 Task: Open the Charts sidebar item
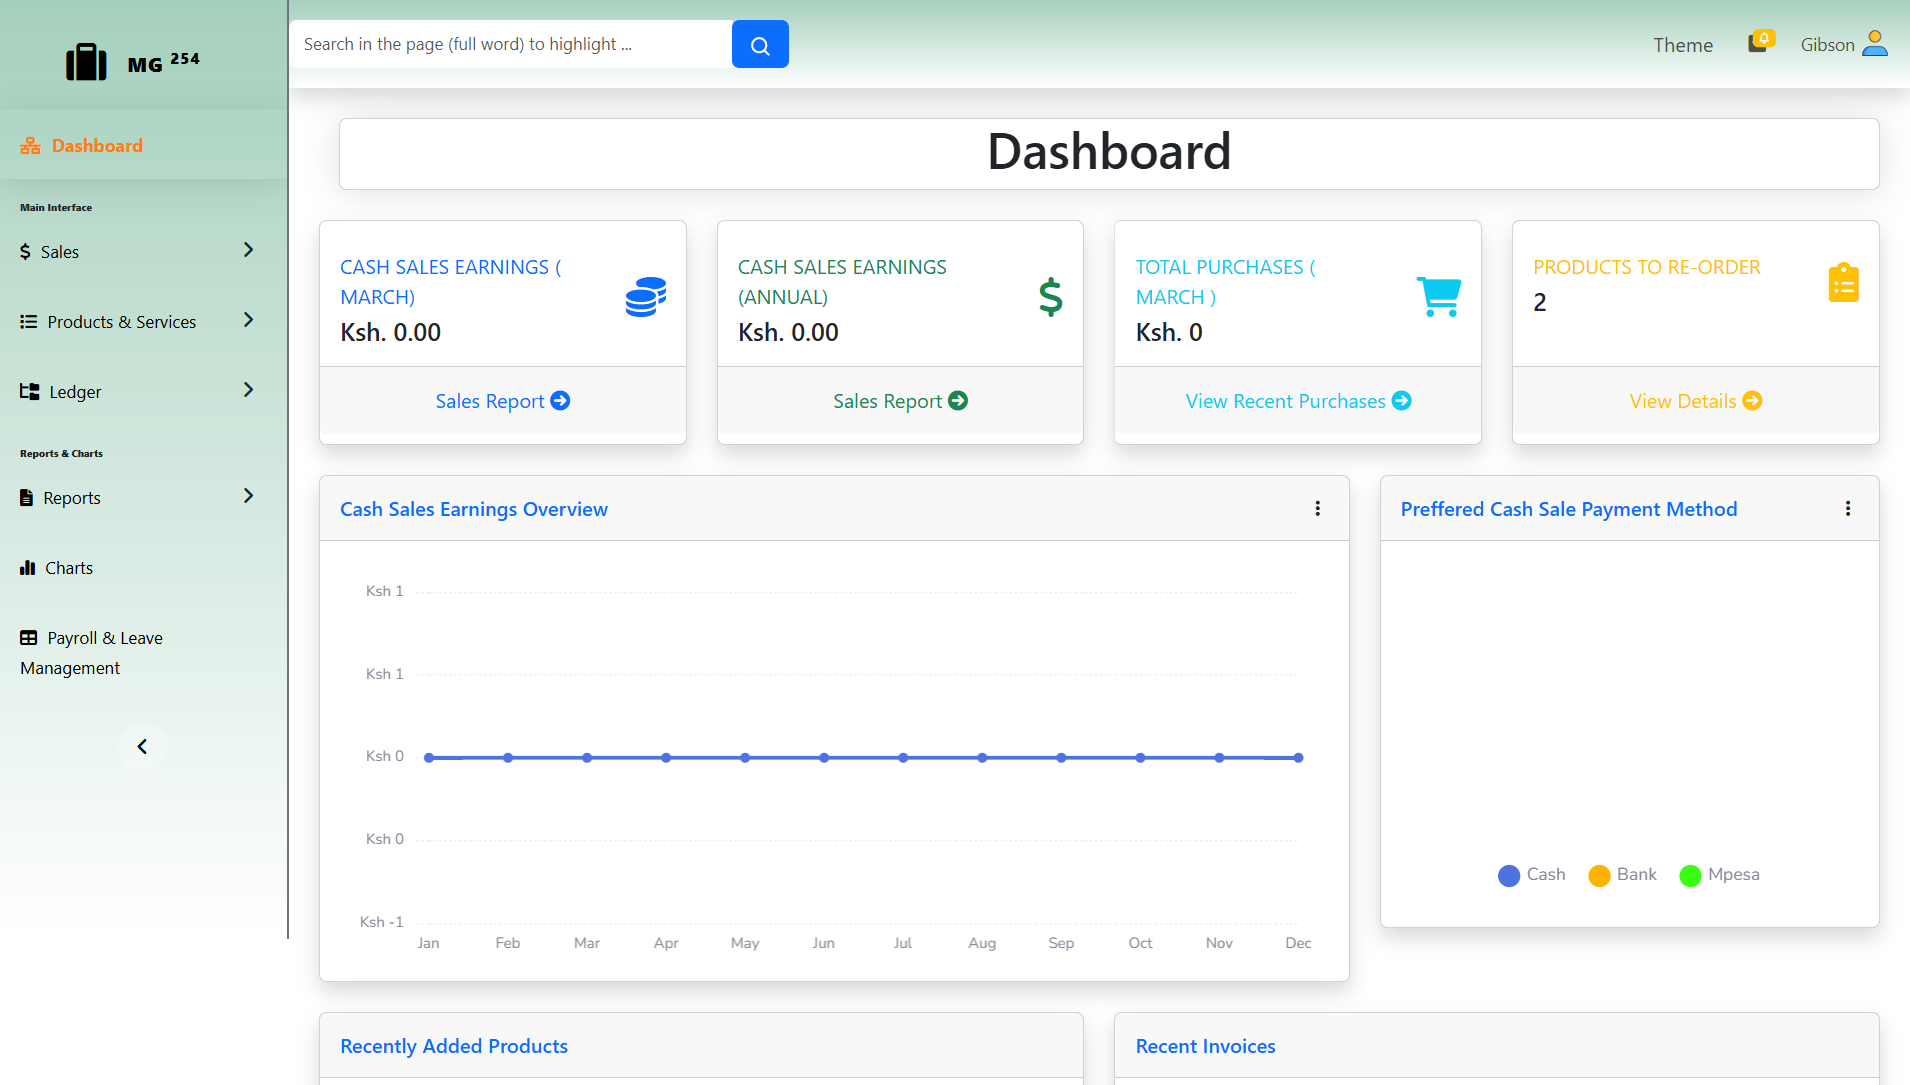coord(68,568)
